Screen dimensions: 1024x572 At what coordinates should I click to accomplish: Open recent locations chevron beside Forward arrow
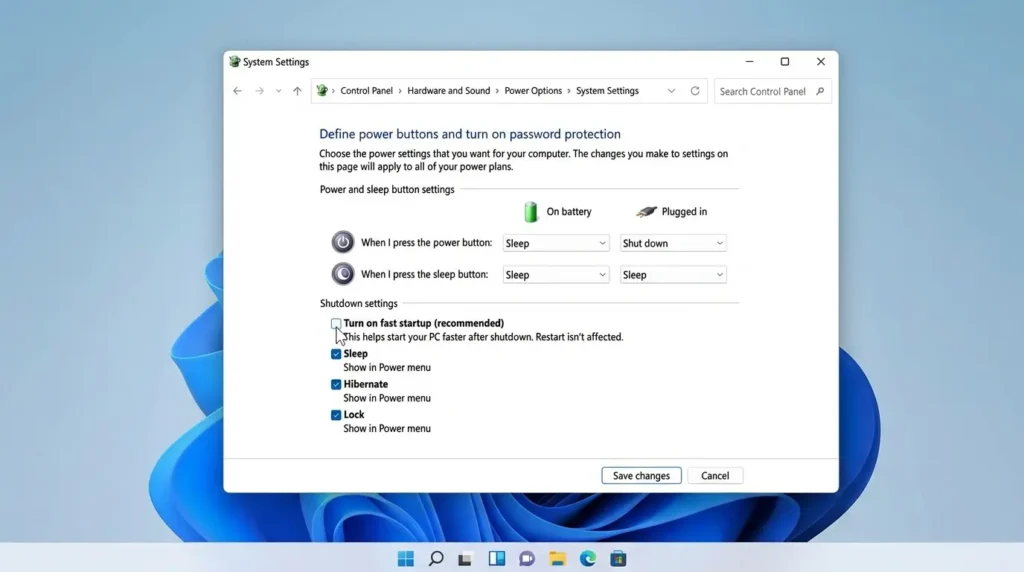coord(278,91)
